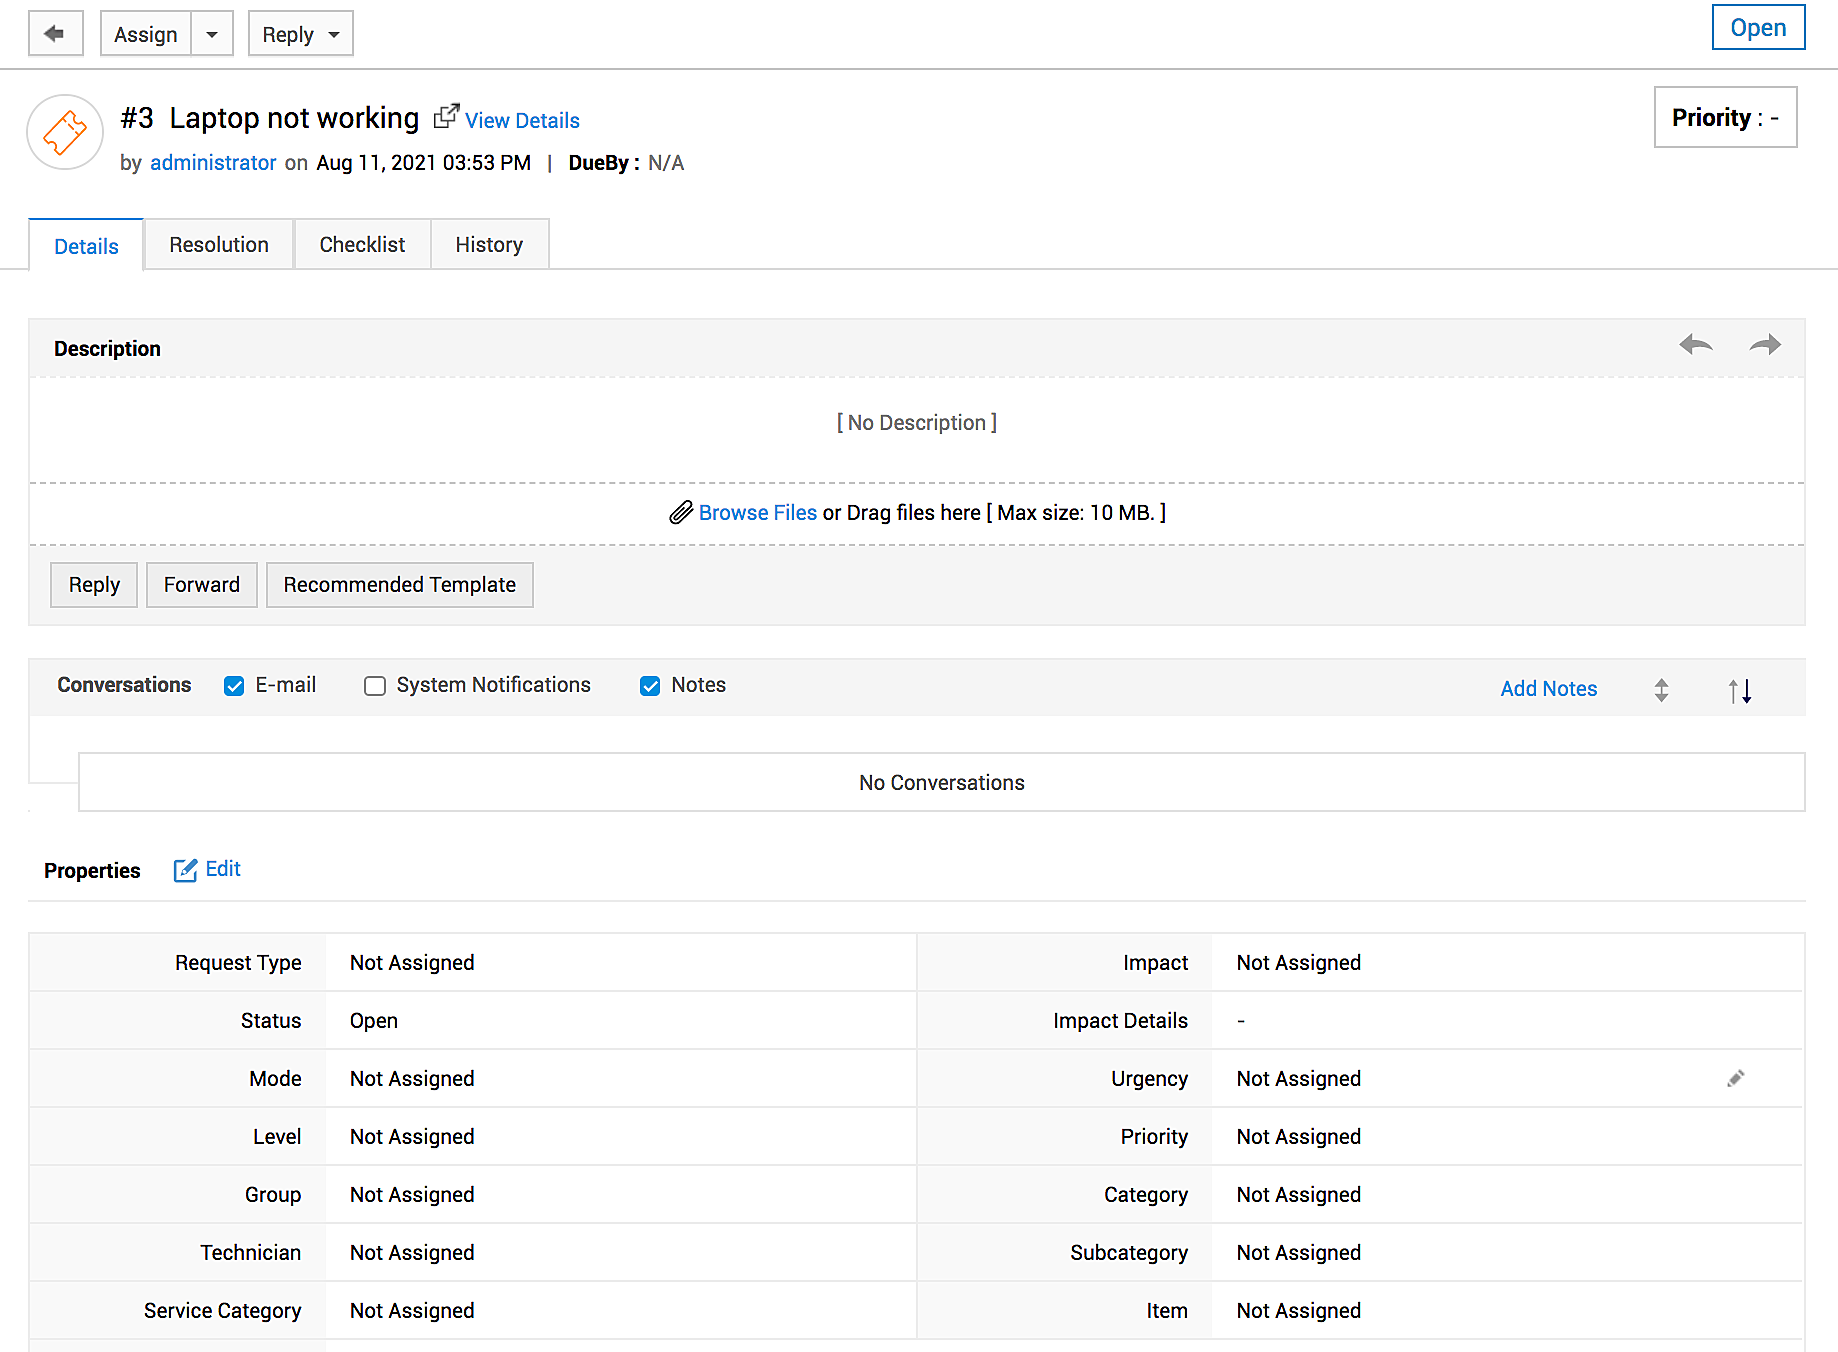Click the No Description placeholder text
This screenshot has width=1838, height=1352.
[x=917, y=423]
